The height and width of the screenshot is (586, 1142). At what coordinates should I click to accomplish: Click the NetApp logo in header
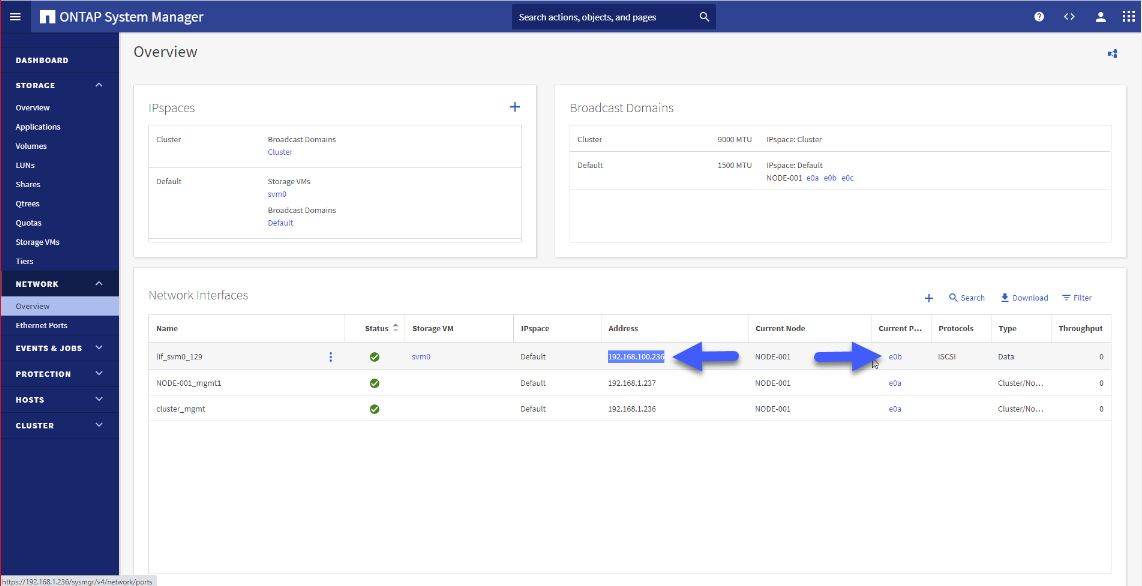(x=48, y=17)
